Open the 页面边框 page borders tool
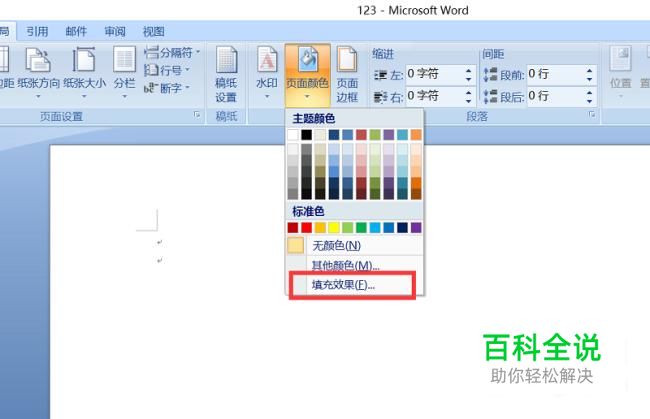This screenshot has width=650, height=419. (347, 75)
